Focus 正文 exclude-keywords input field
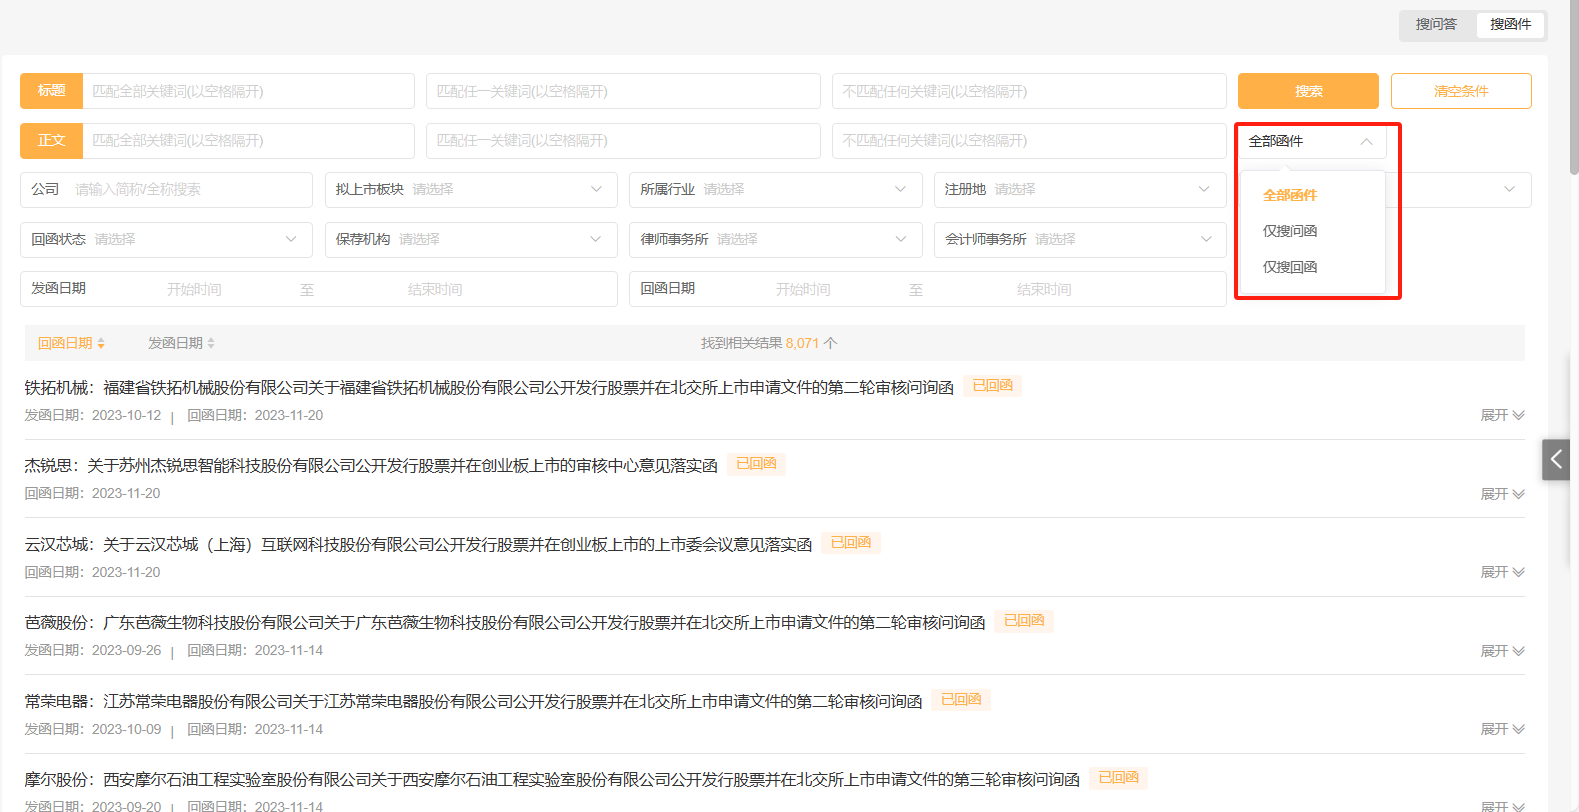1579x812 pixels. point(1029,141)
